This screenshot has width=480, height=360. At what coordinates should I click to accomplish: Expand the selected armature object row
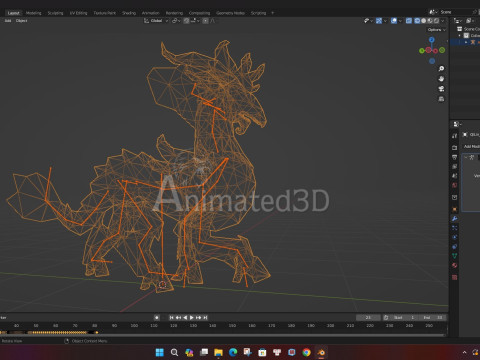tap(466, 42)
